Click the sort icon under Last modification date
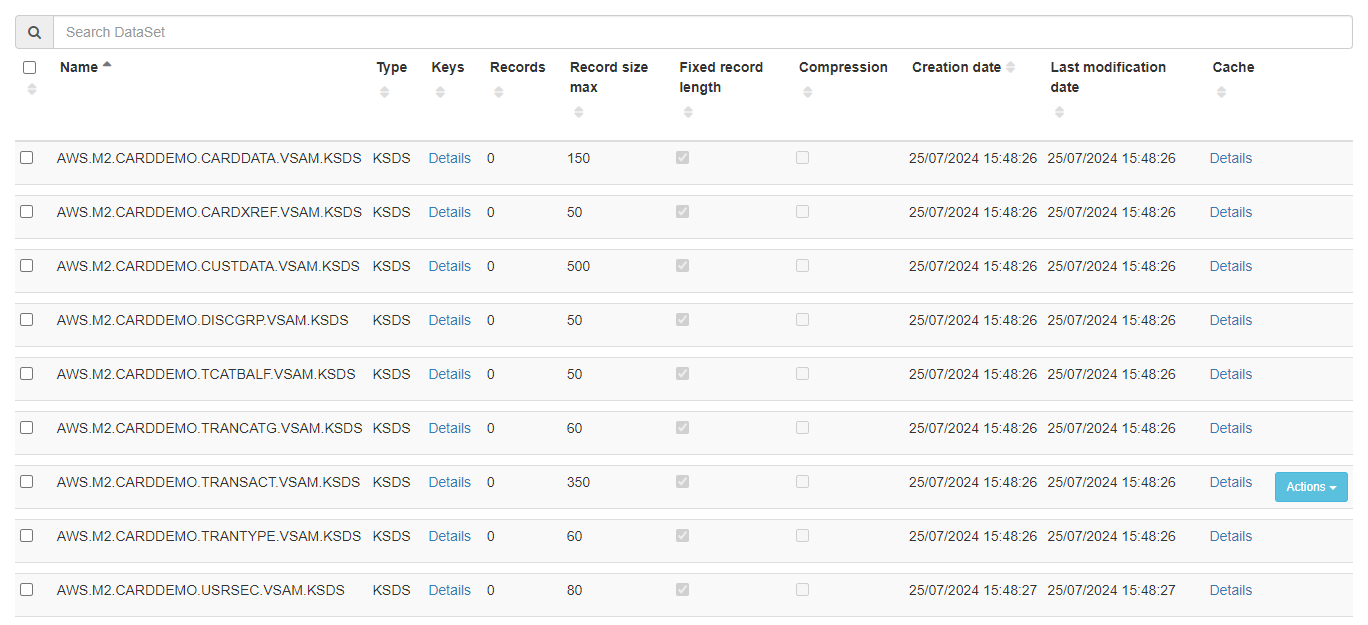Image resolution: width=1368 pixels, height=625 pixels. pyautogui.click(x=1059, y=111)
